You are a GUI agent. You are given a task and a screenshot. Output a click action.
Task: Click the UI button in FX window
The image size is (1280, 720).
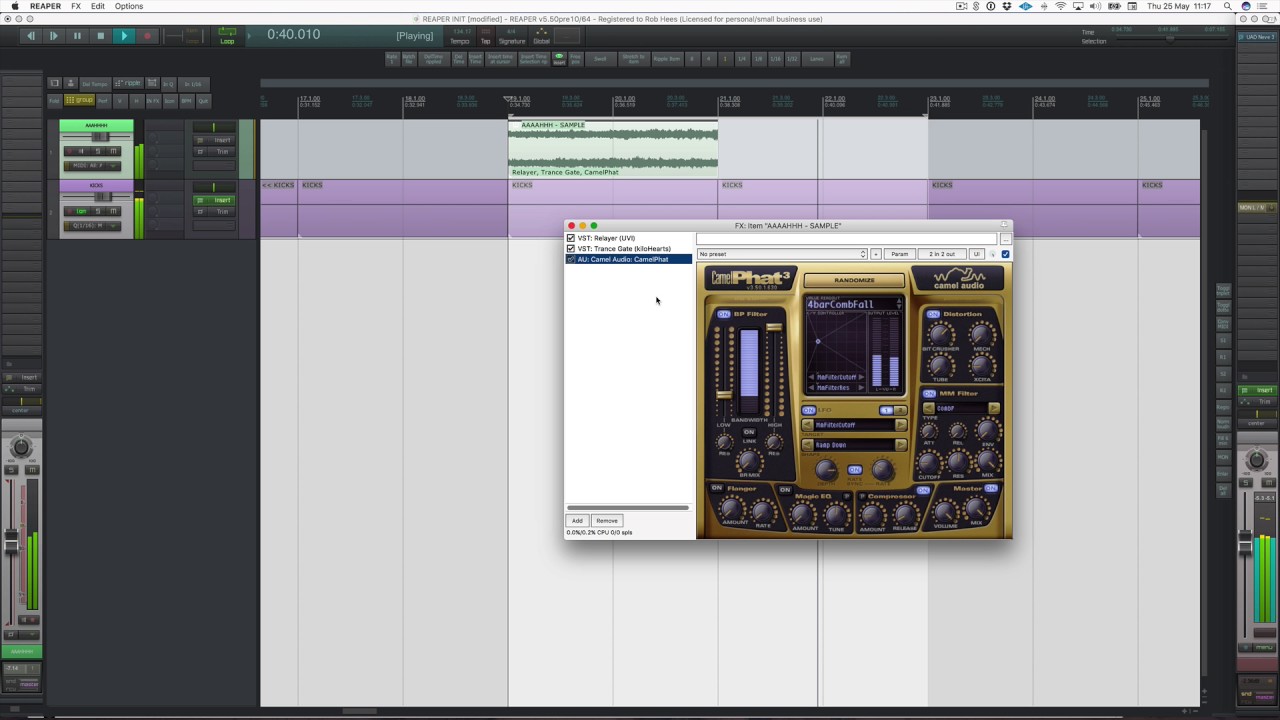pyautogui.click(x=977, y=254)
